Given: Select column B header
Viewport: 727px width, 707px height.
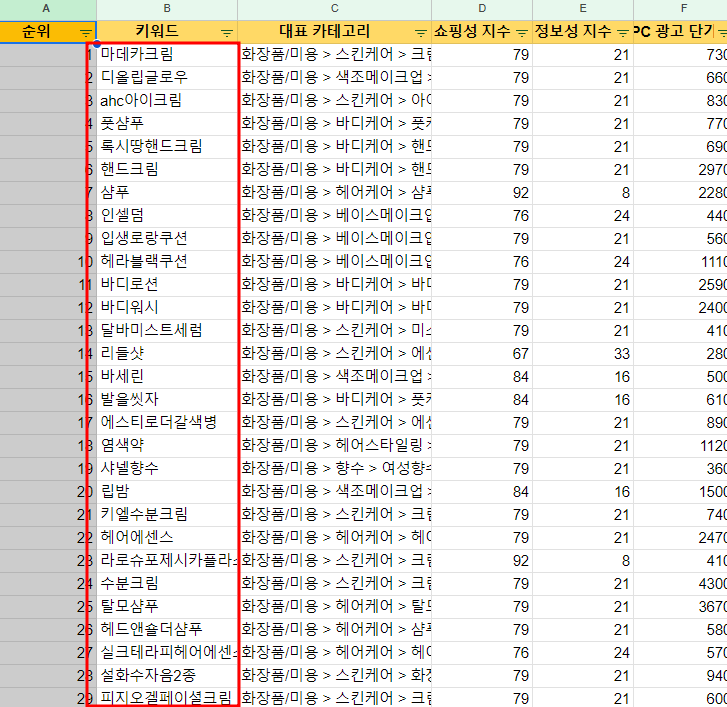Looking at the screenshot, I should 167,9.
